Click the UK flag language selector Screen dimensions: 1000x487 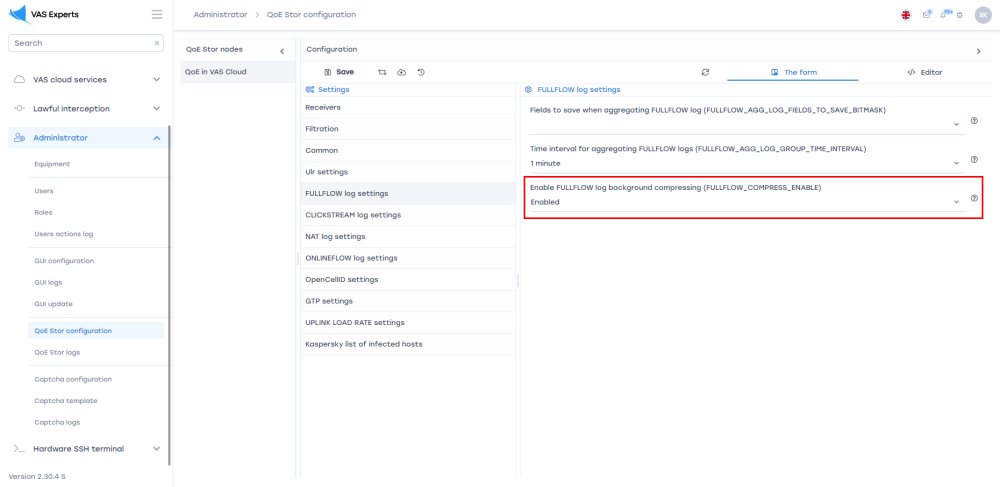[906, 15]
